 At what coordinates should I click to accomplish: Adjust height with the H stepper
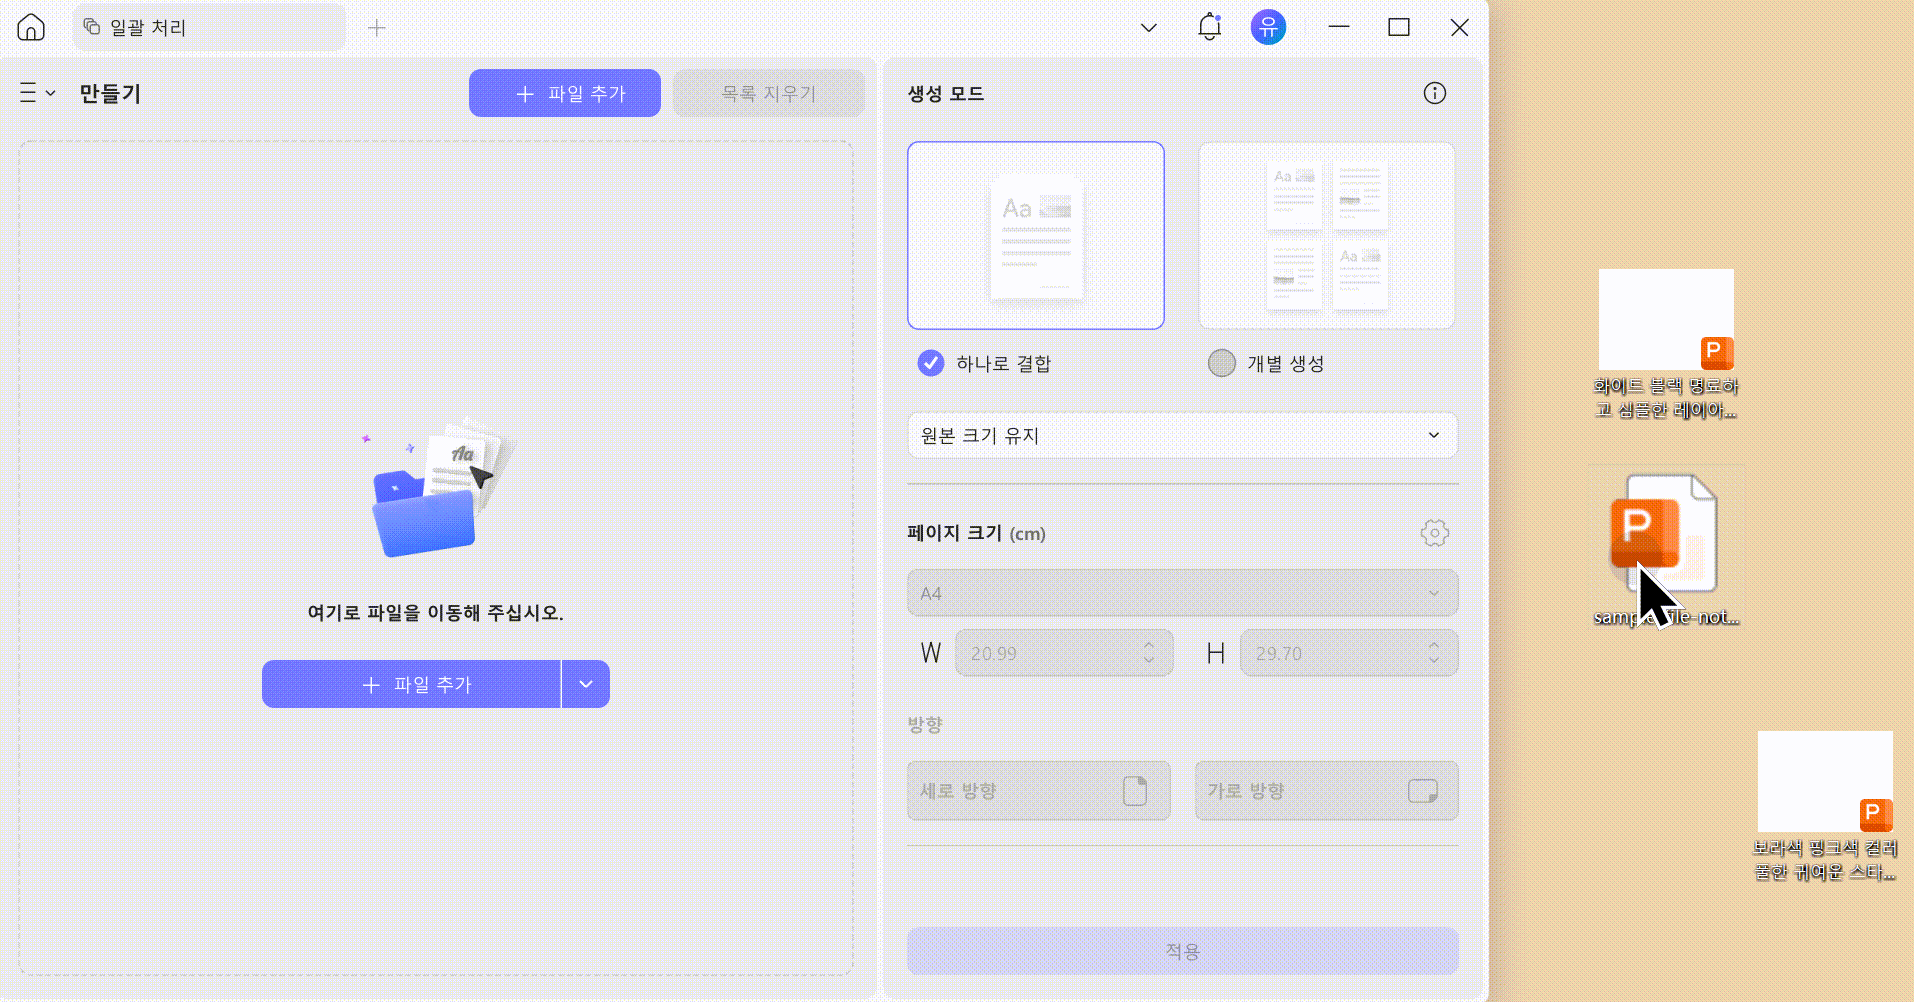tap(1434, 653)
